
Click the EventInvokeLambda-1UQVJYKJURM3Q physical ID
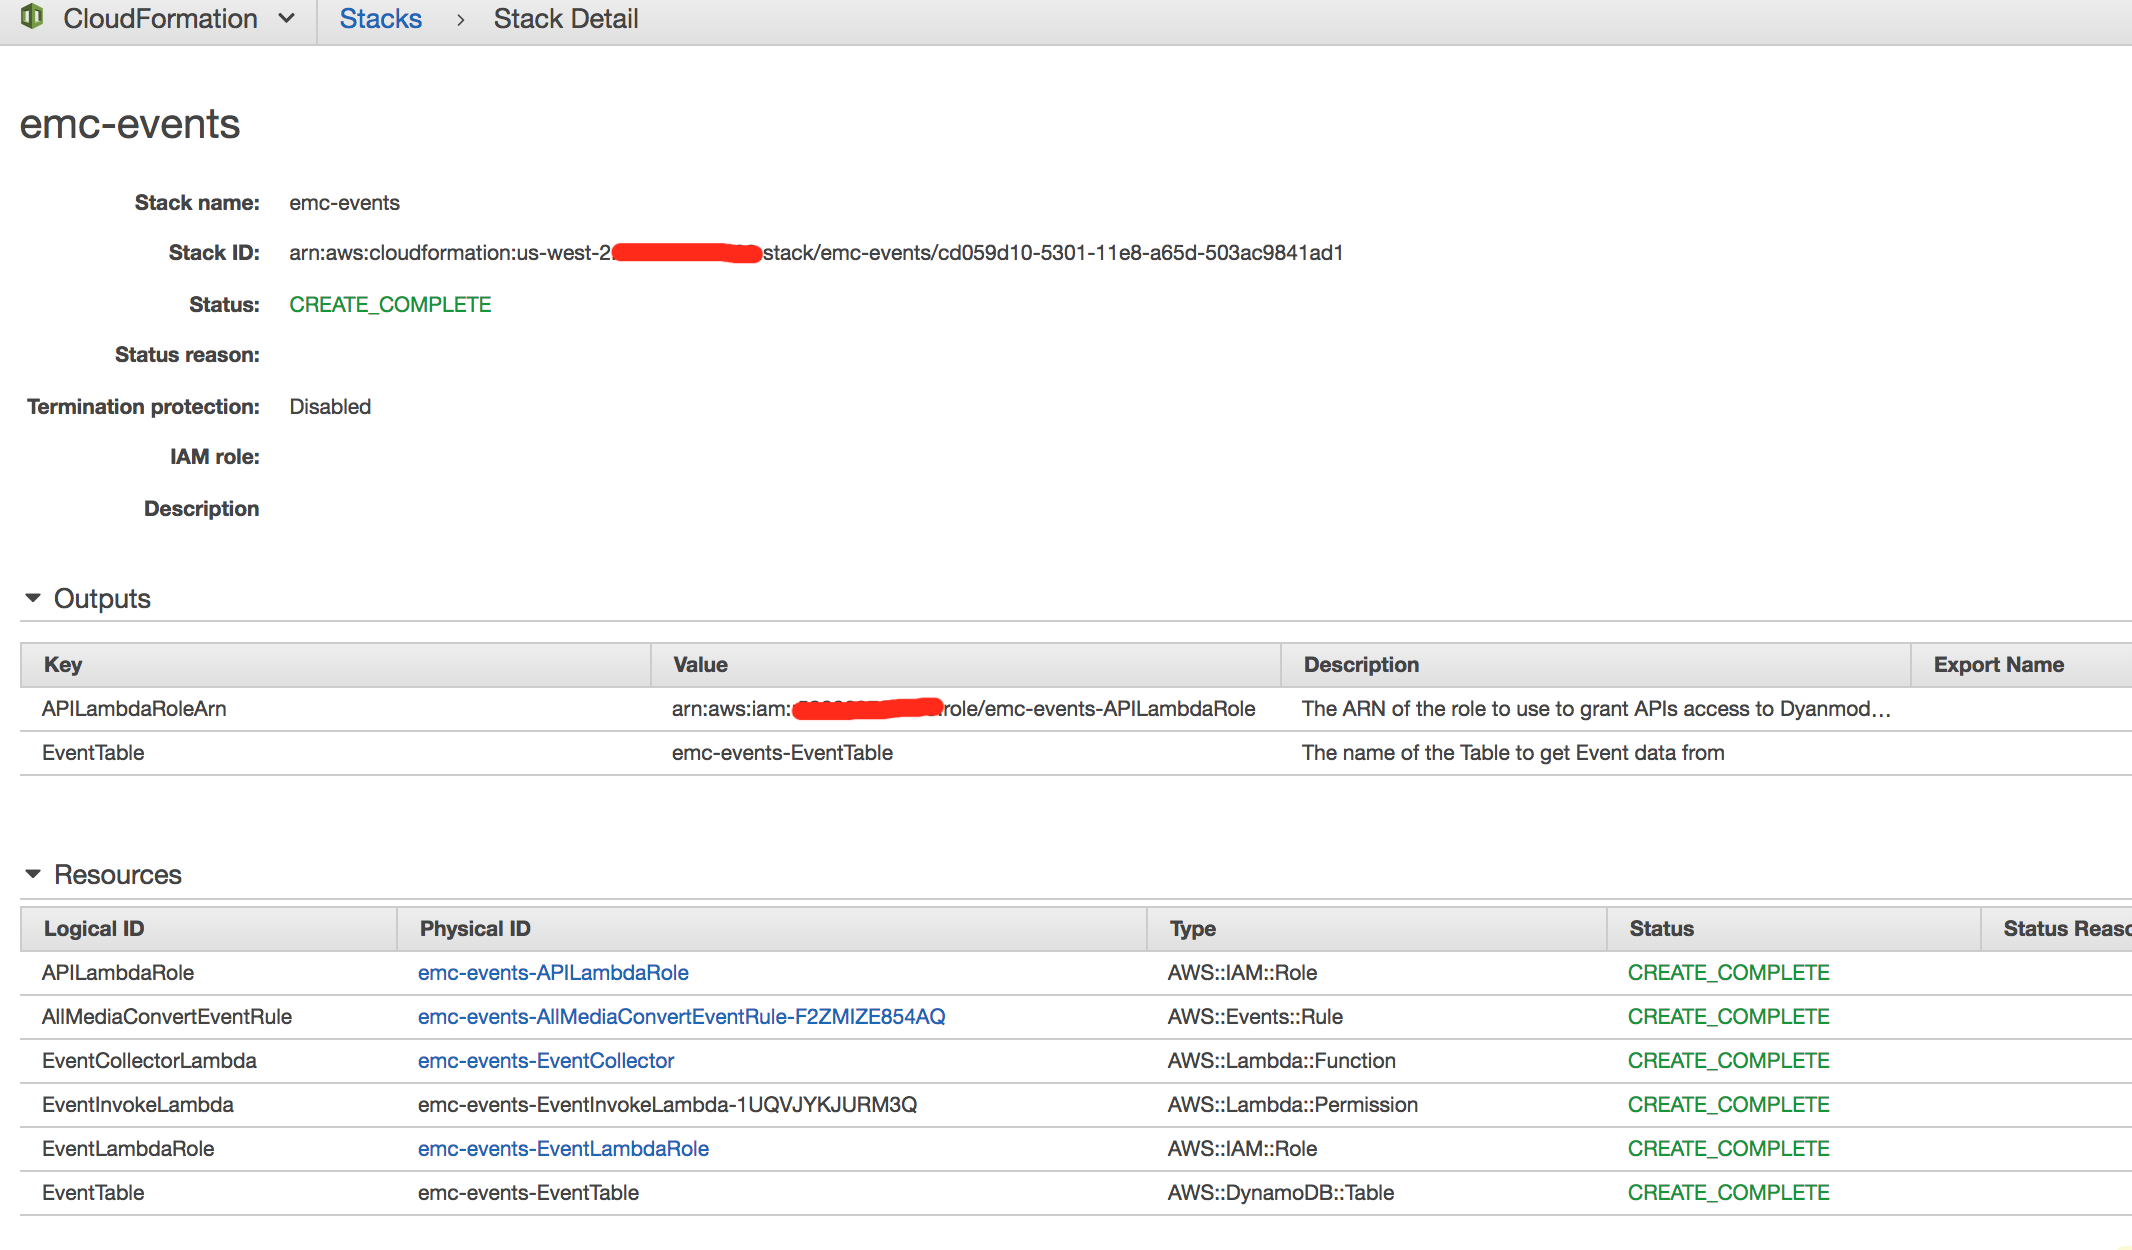click(667, 1105)
